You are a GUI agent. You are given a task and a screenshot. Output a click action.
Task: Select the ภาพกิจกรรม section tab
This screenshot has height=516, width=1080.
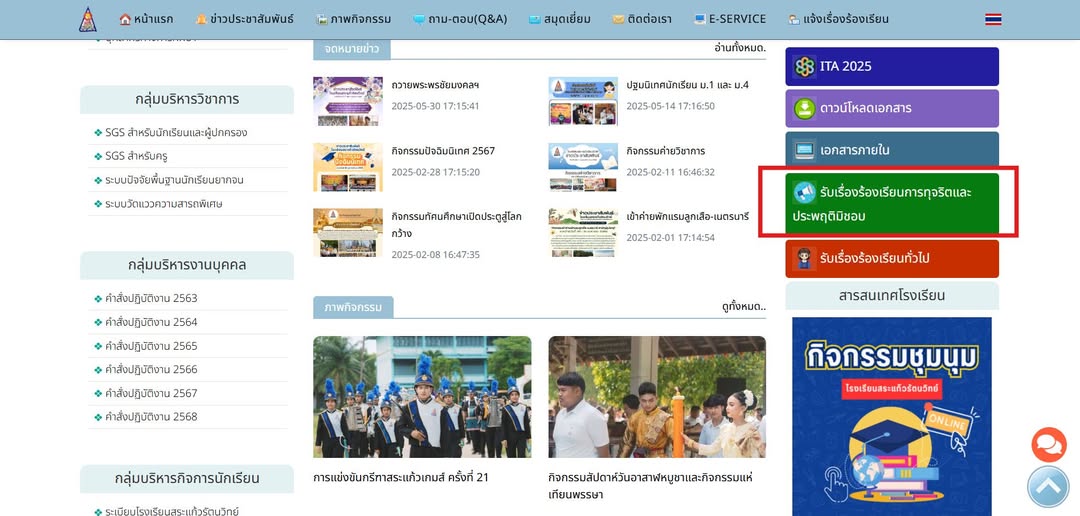353,307
